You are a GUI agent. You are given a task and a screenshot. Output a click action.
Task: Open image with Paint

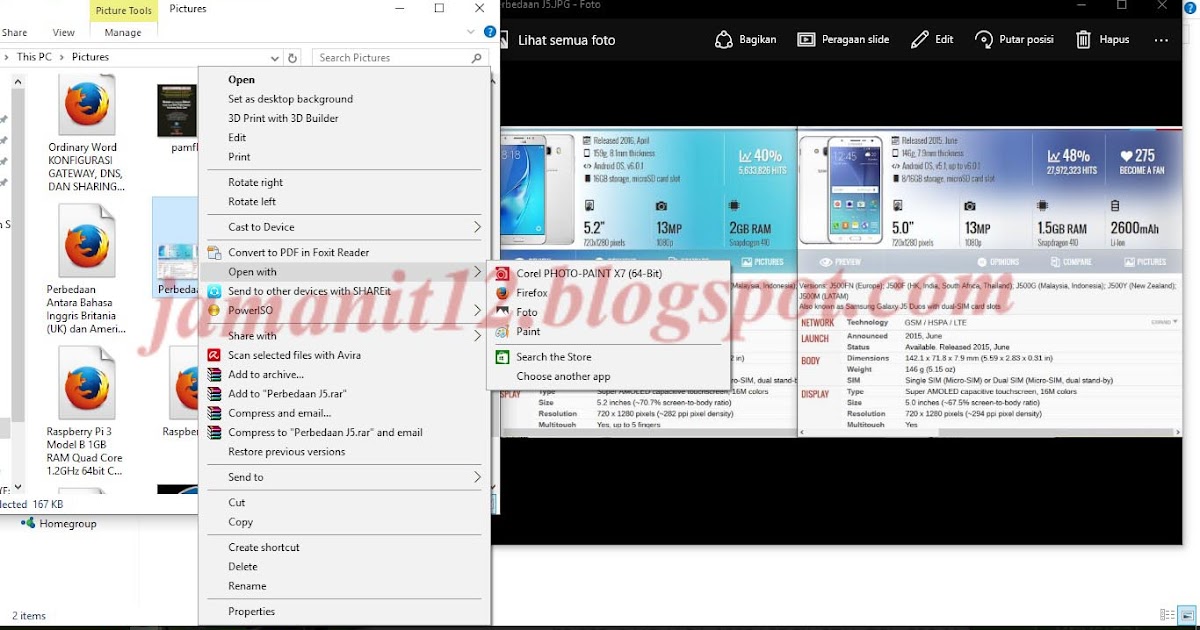point(528,331)
